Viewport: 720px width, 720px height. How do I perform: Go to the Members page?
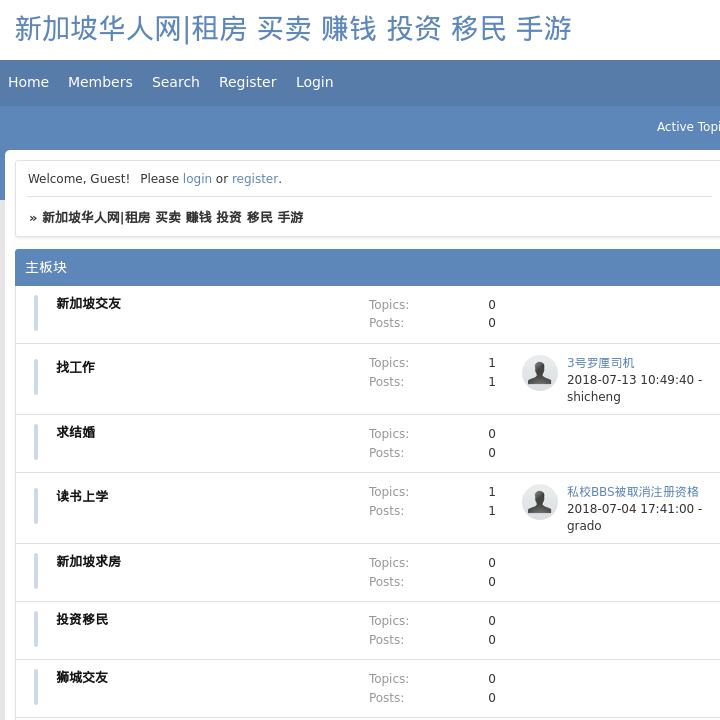tap(100, 82)
